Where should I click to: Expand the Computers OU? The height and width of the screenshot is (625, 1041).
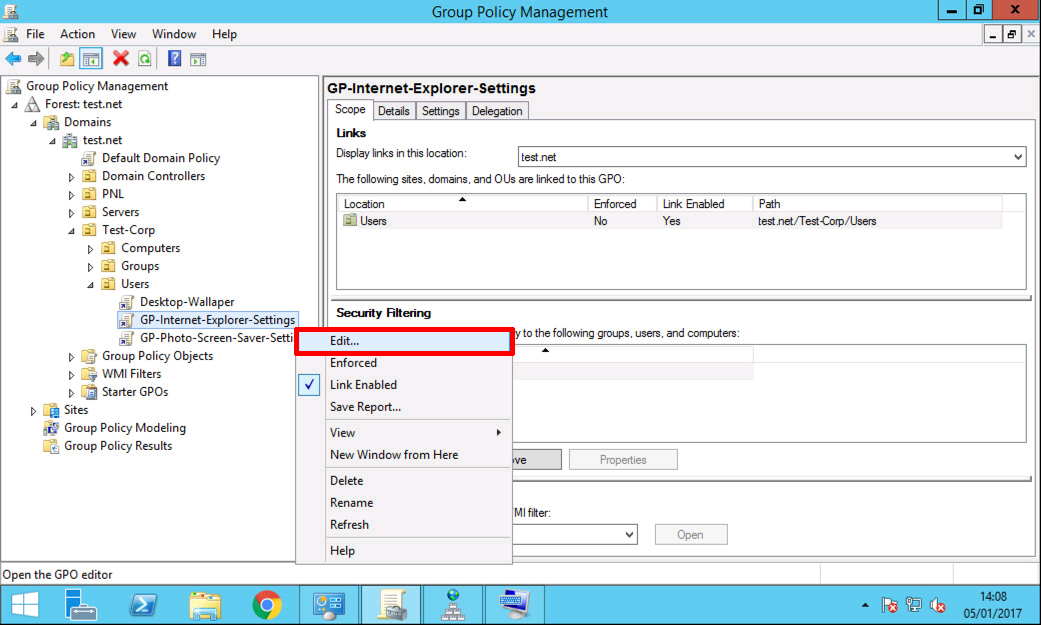tap(91, 249)
